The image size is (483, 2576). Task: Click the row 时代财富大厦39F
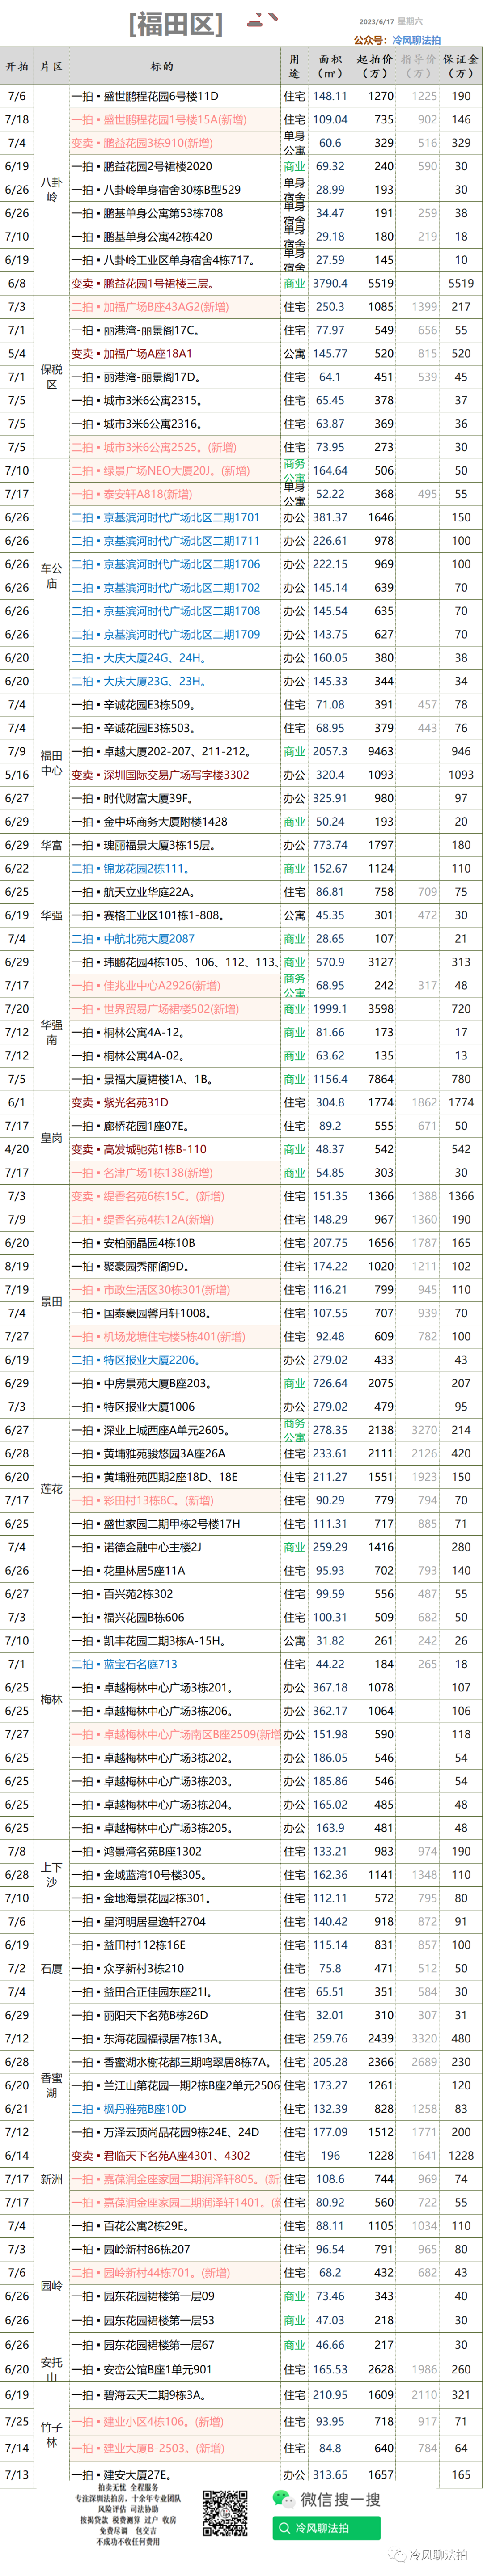click(241, 798)
